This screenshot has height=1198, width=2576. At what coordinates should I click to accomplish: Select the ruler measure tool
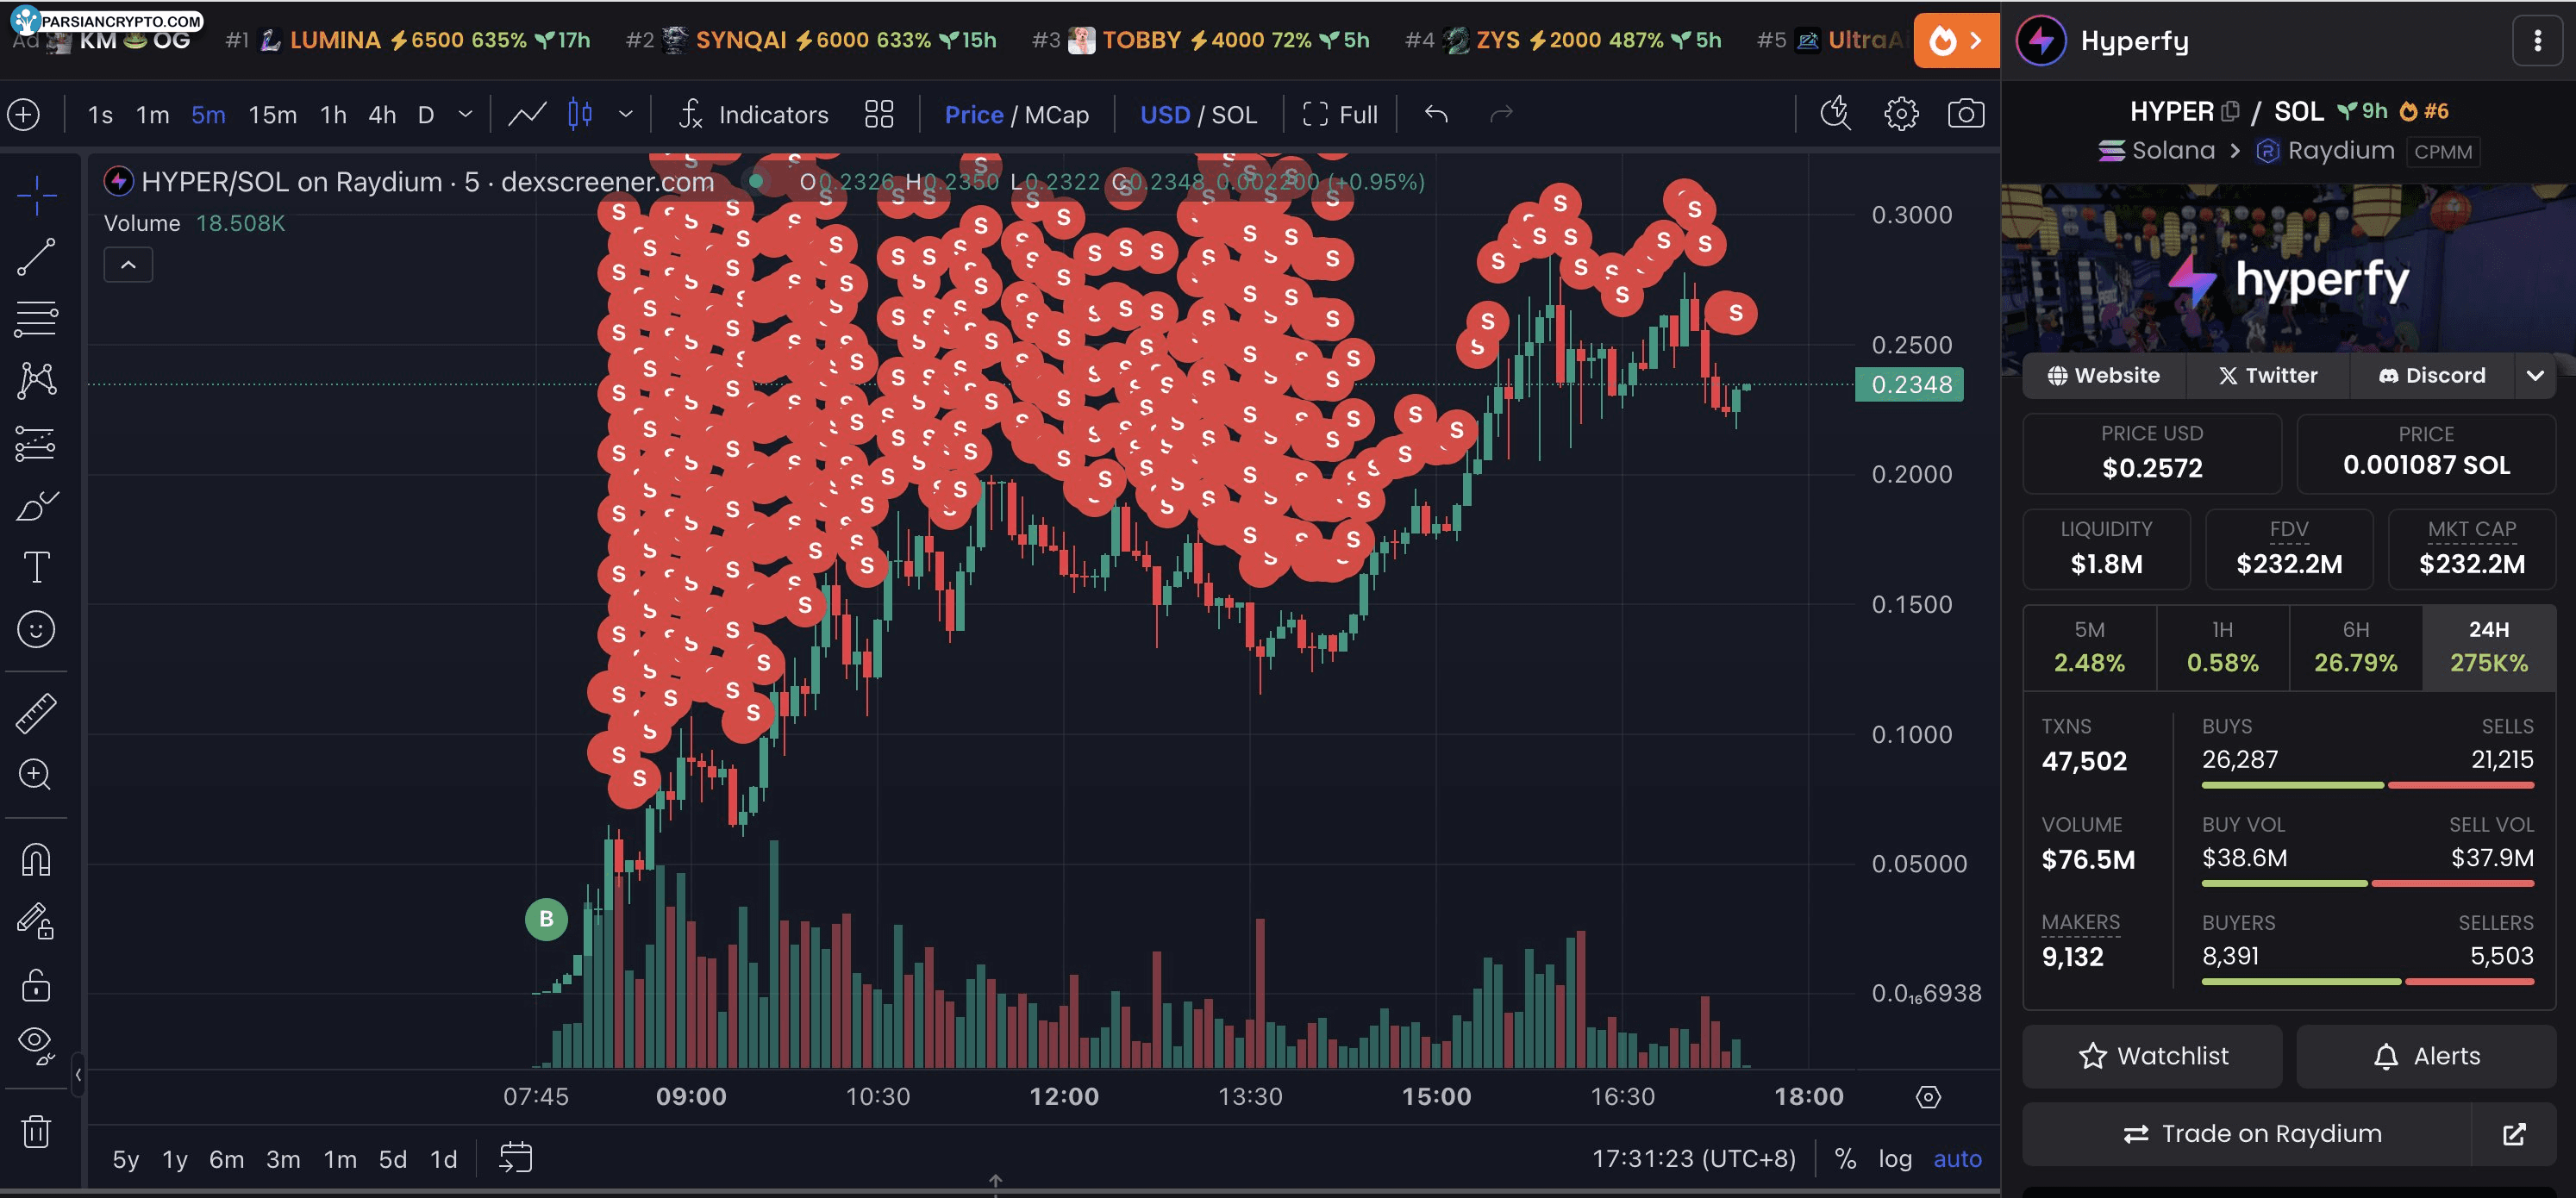36,713
